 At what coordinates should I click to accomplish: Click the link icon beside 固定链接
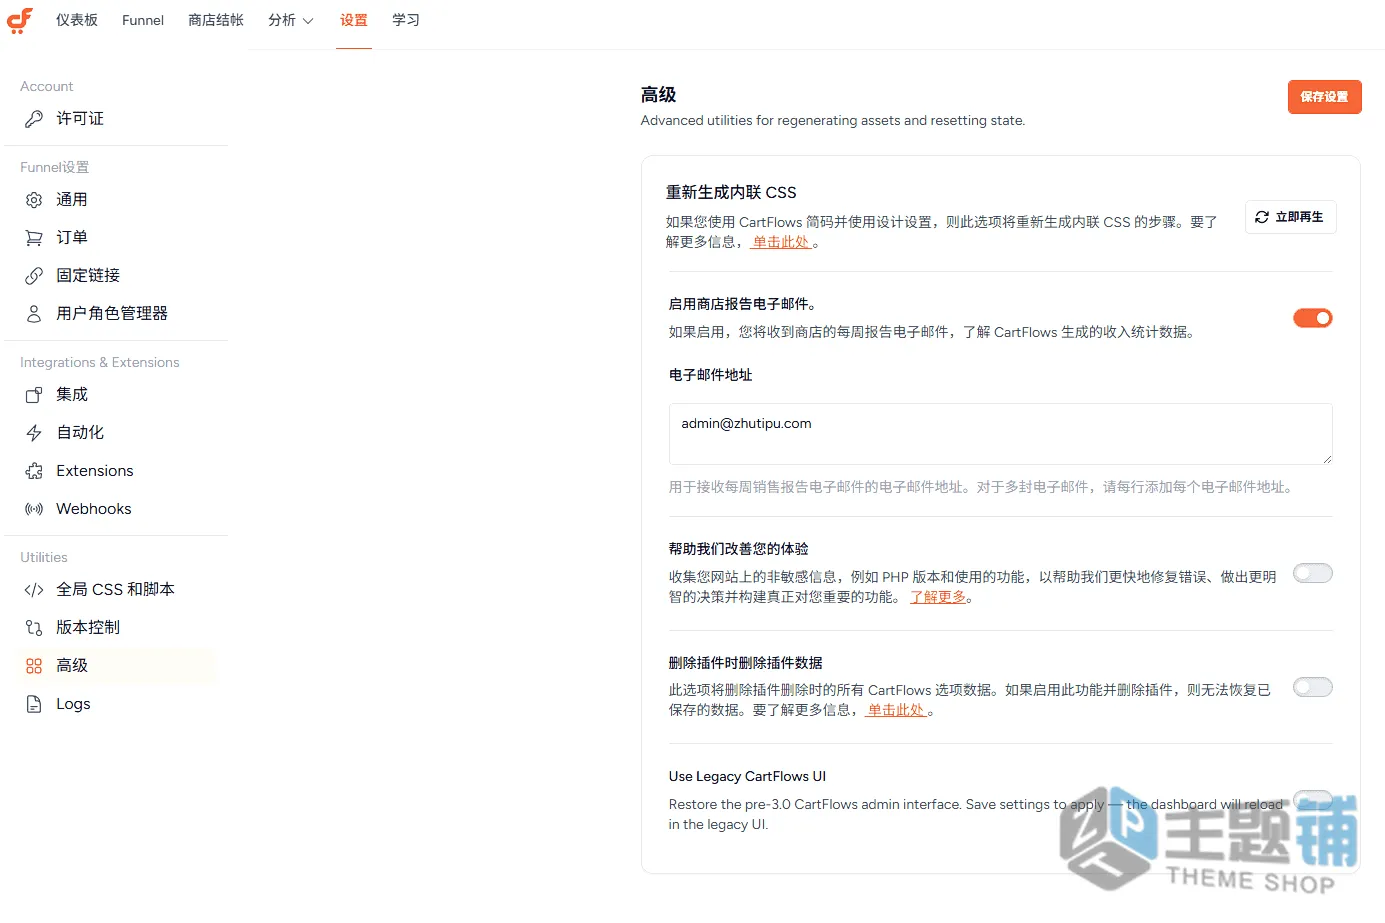pyautogui.click(x=34, y=276)
